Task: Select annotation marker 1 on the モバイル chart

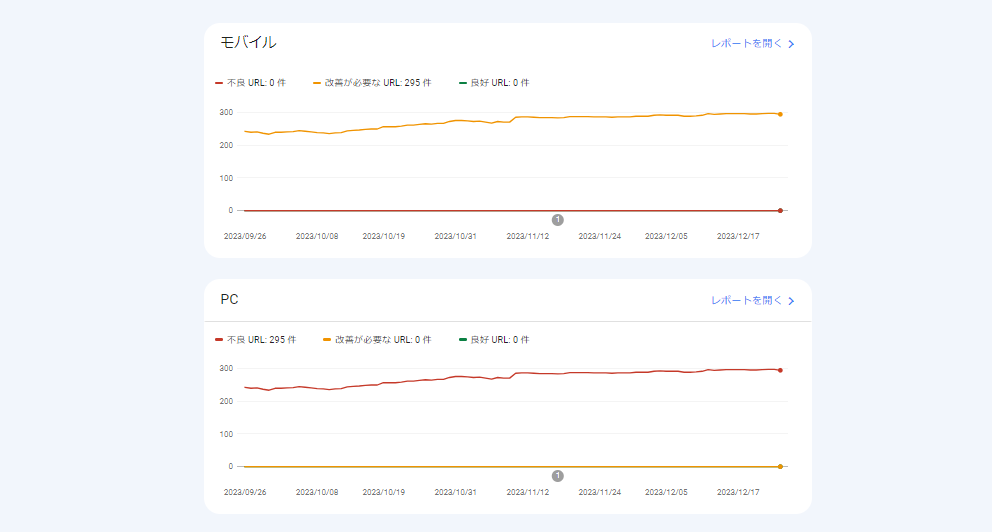Action: click(557, 220)
